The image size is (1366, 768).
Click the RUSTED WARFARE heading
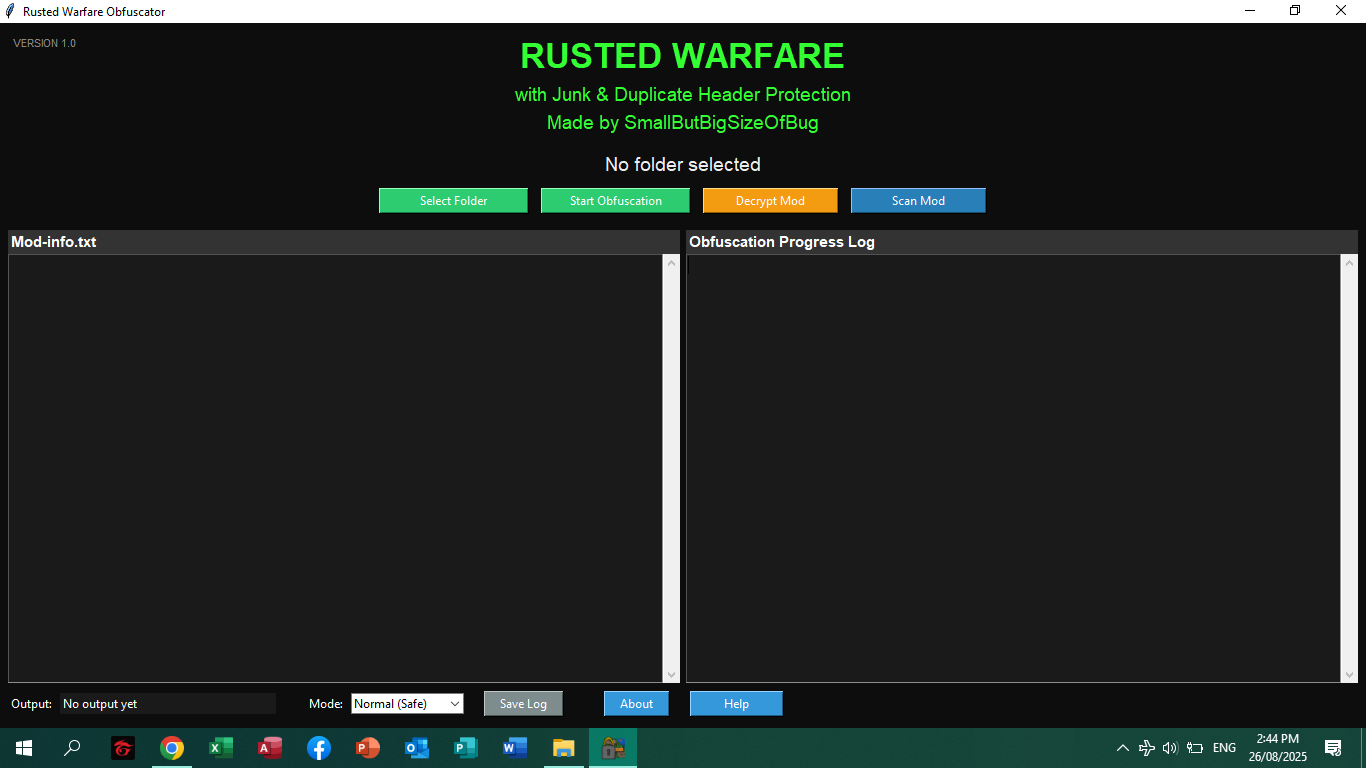pyautogui.click(x=682, y=56)
